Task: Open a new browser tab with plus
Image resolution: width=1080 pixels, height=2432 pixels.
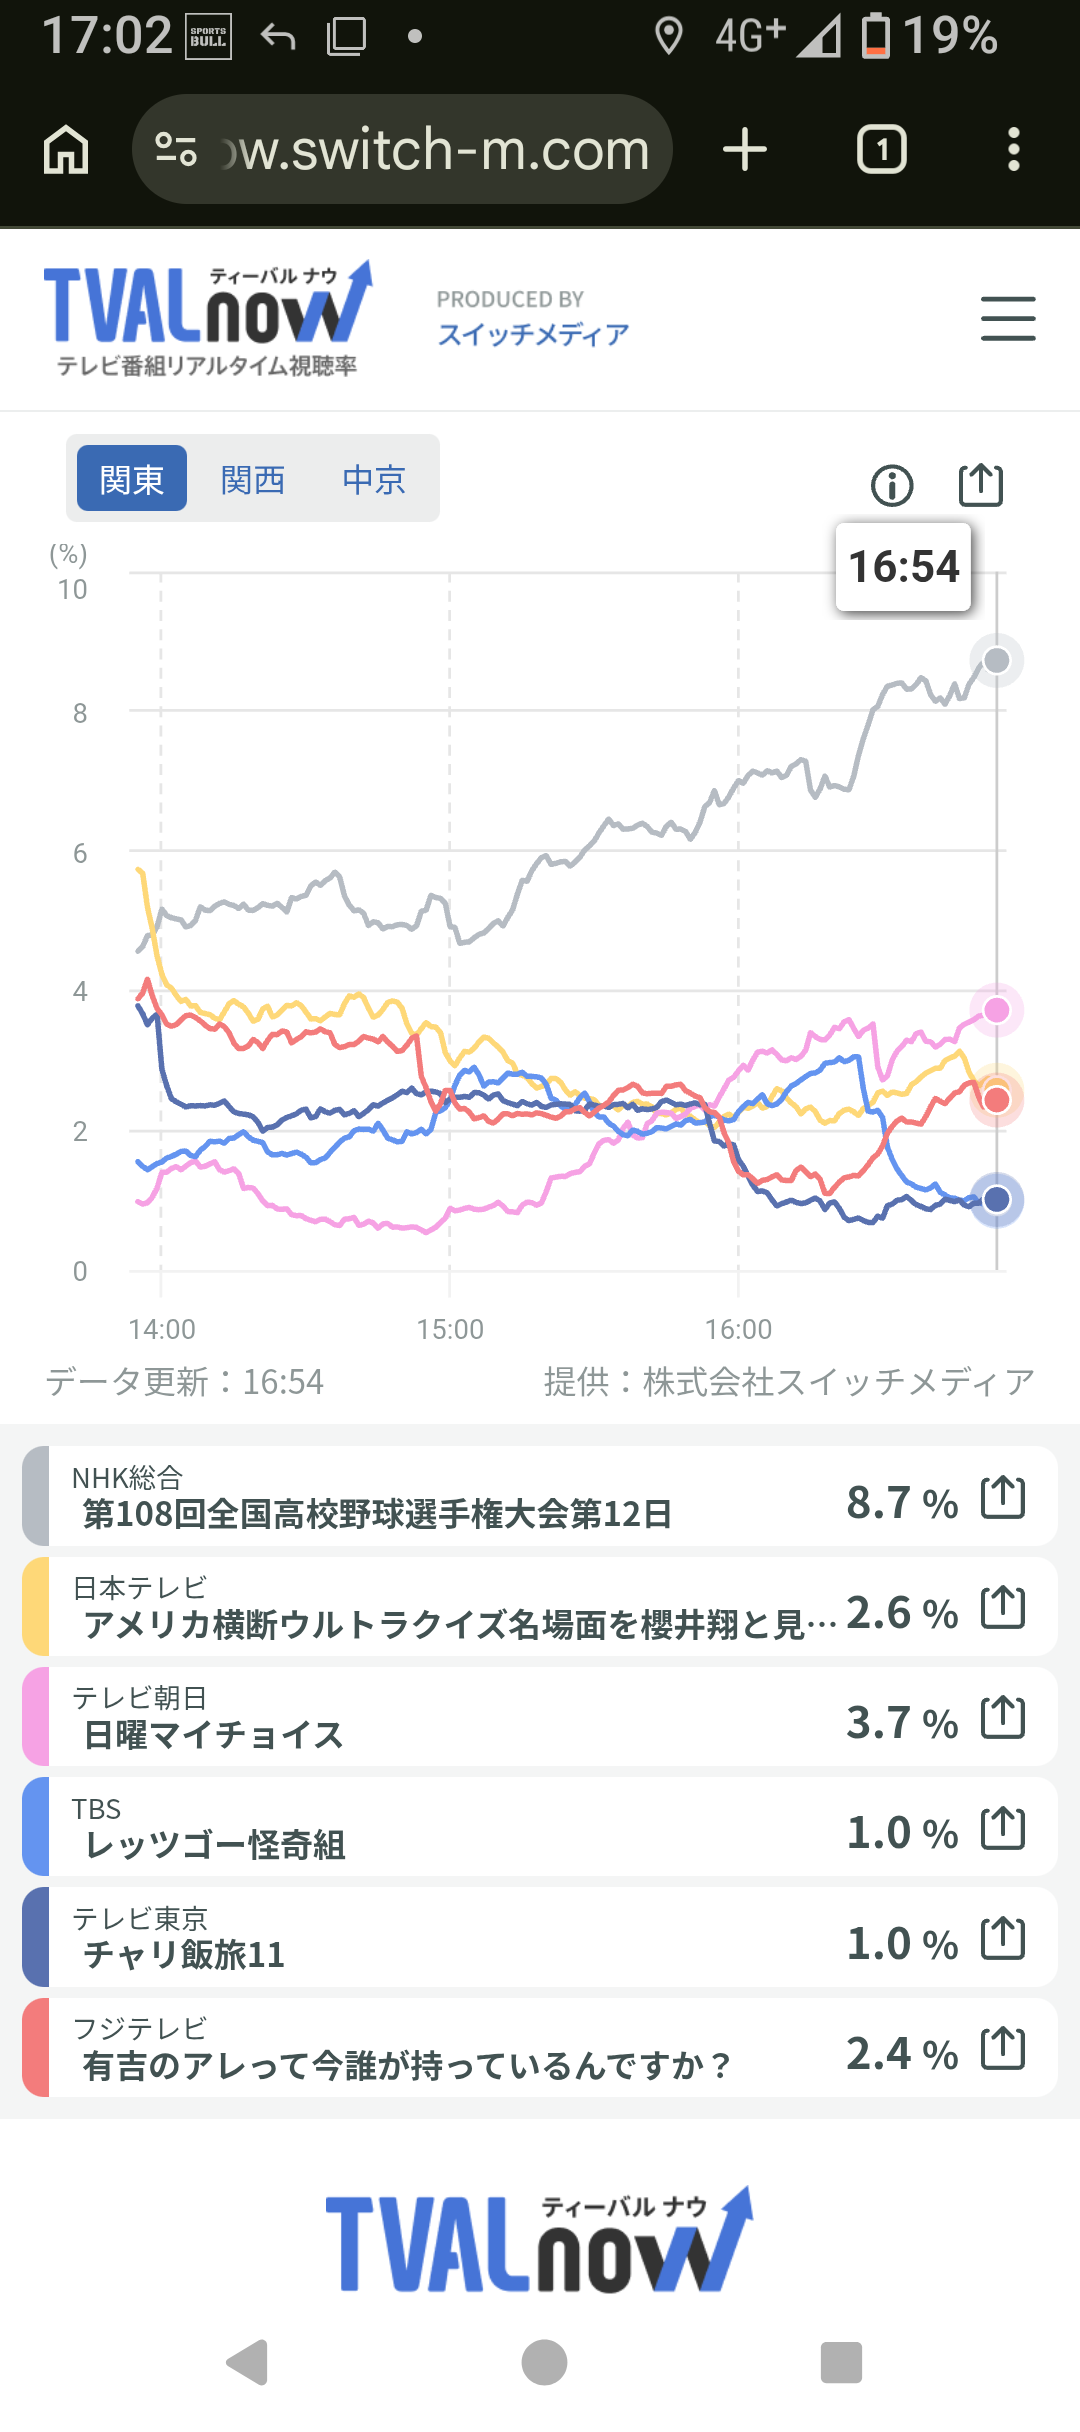Action: click(745, 150)
